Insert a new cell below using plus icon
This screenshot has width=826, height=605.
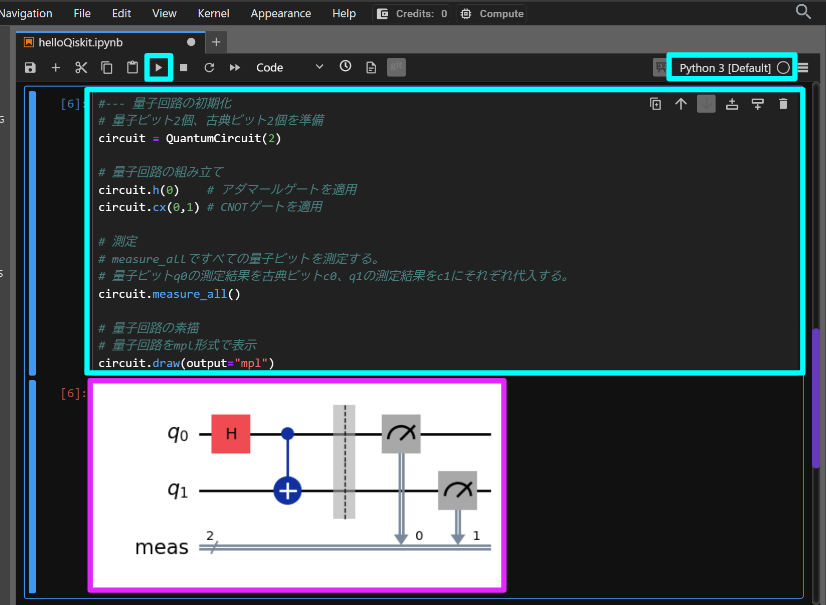56,67
